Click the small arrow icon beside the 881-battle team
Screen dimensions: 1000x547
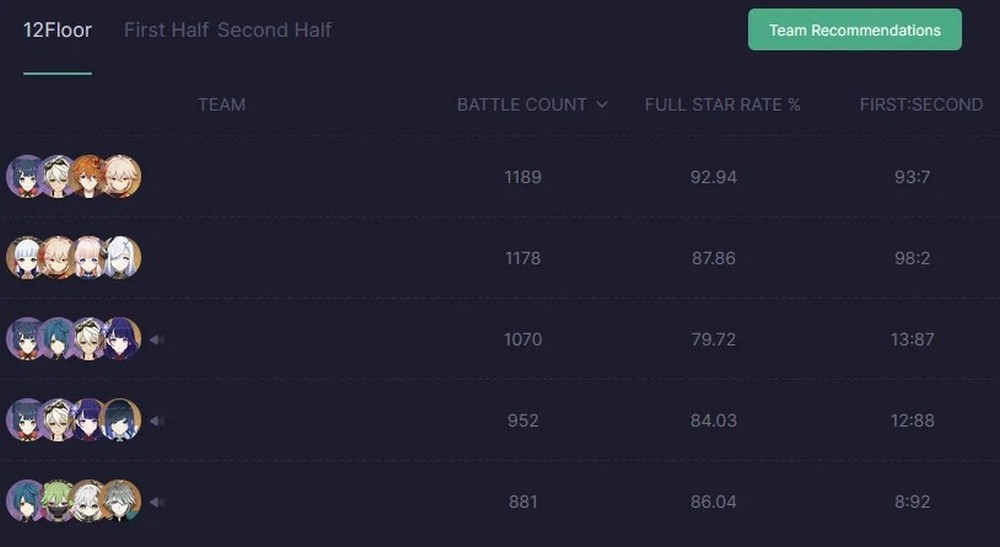coord(156,502)
